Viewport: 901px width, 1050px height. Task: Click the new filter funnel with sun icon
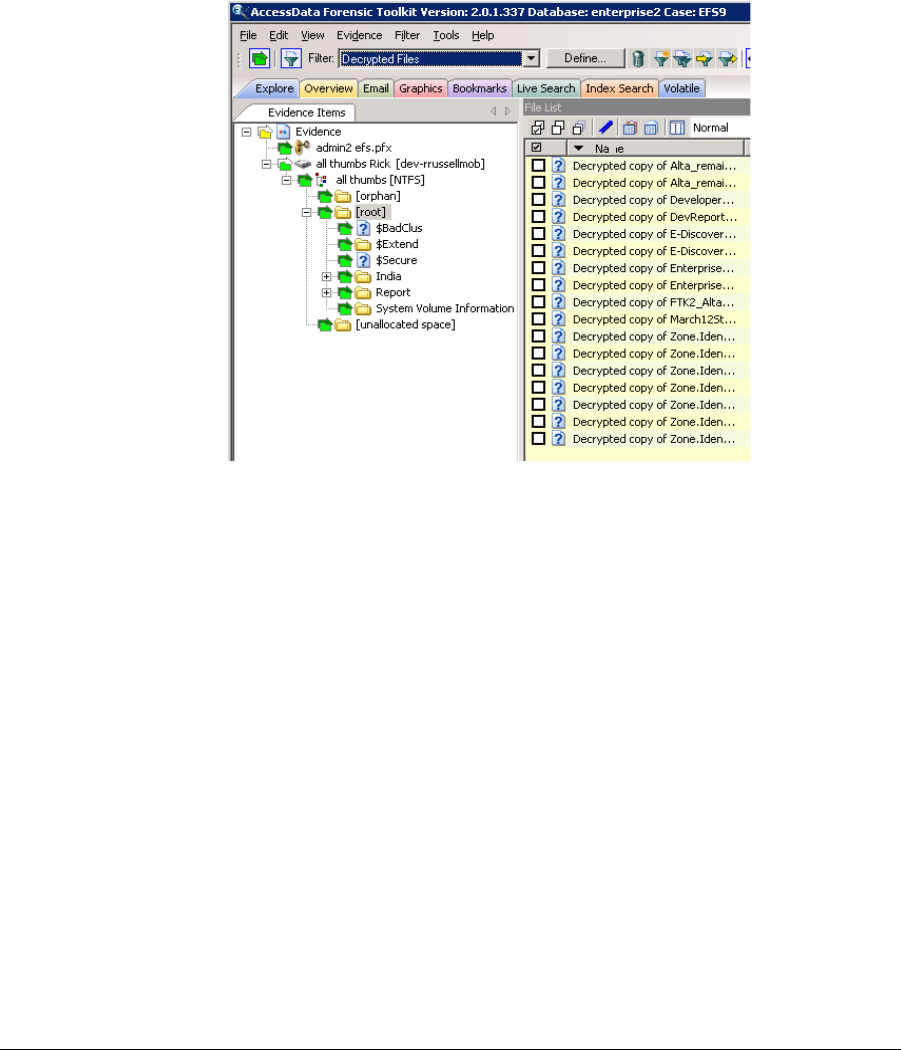(661, 59)
